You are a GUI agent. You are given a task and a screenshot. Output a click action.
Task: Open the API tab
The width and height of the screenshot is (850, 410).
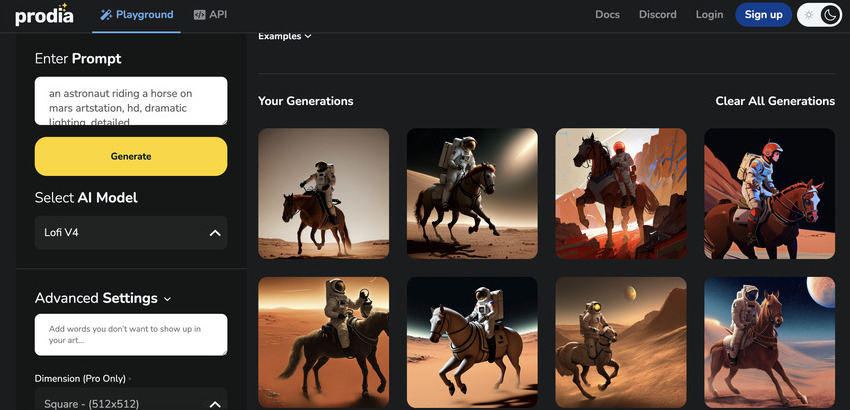tap(210, 15)
